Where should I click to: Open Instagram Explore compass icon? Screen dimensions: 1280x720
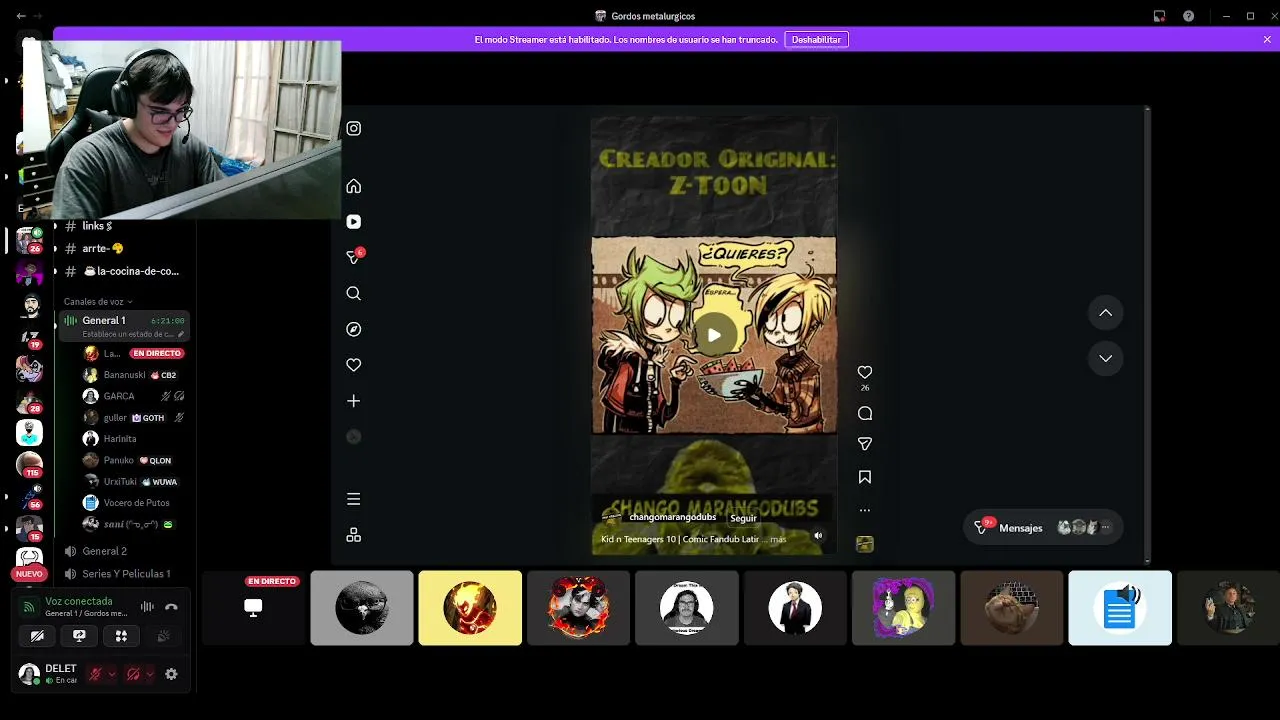click(x=353, y=329)
